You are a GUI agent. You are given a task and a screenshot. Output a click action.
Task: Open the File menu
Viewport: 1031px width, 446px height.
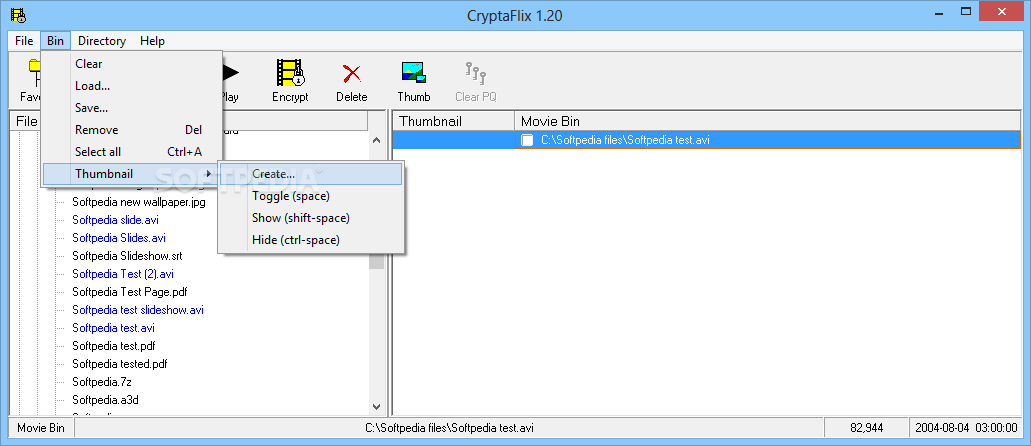point(24,41)
